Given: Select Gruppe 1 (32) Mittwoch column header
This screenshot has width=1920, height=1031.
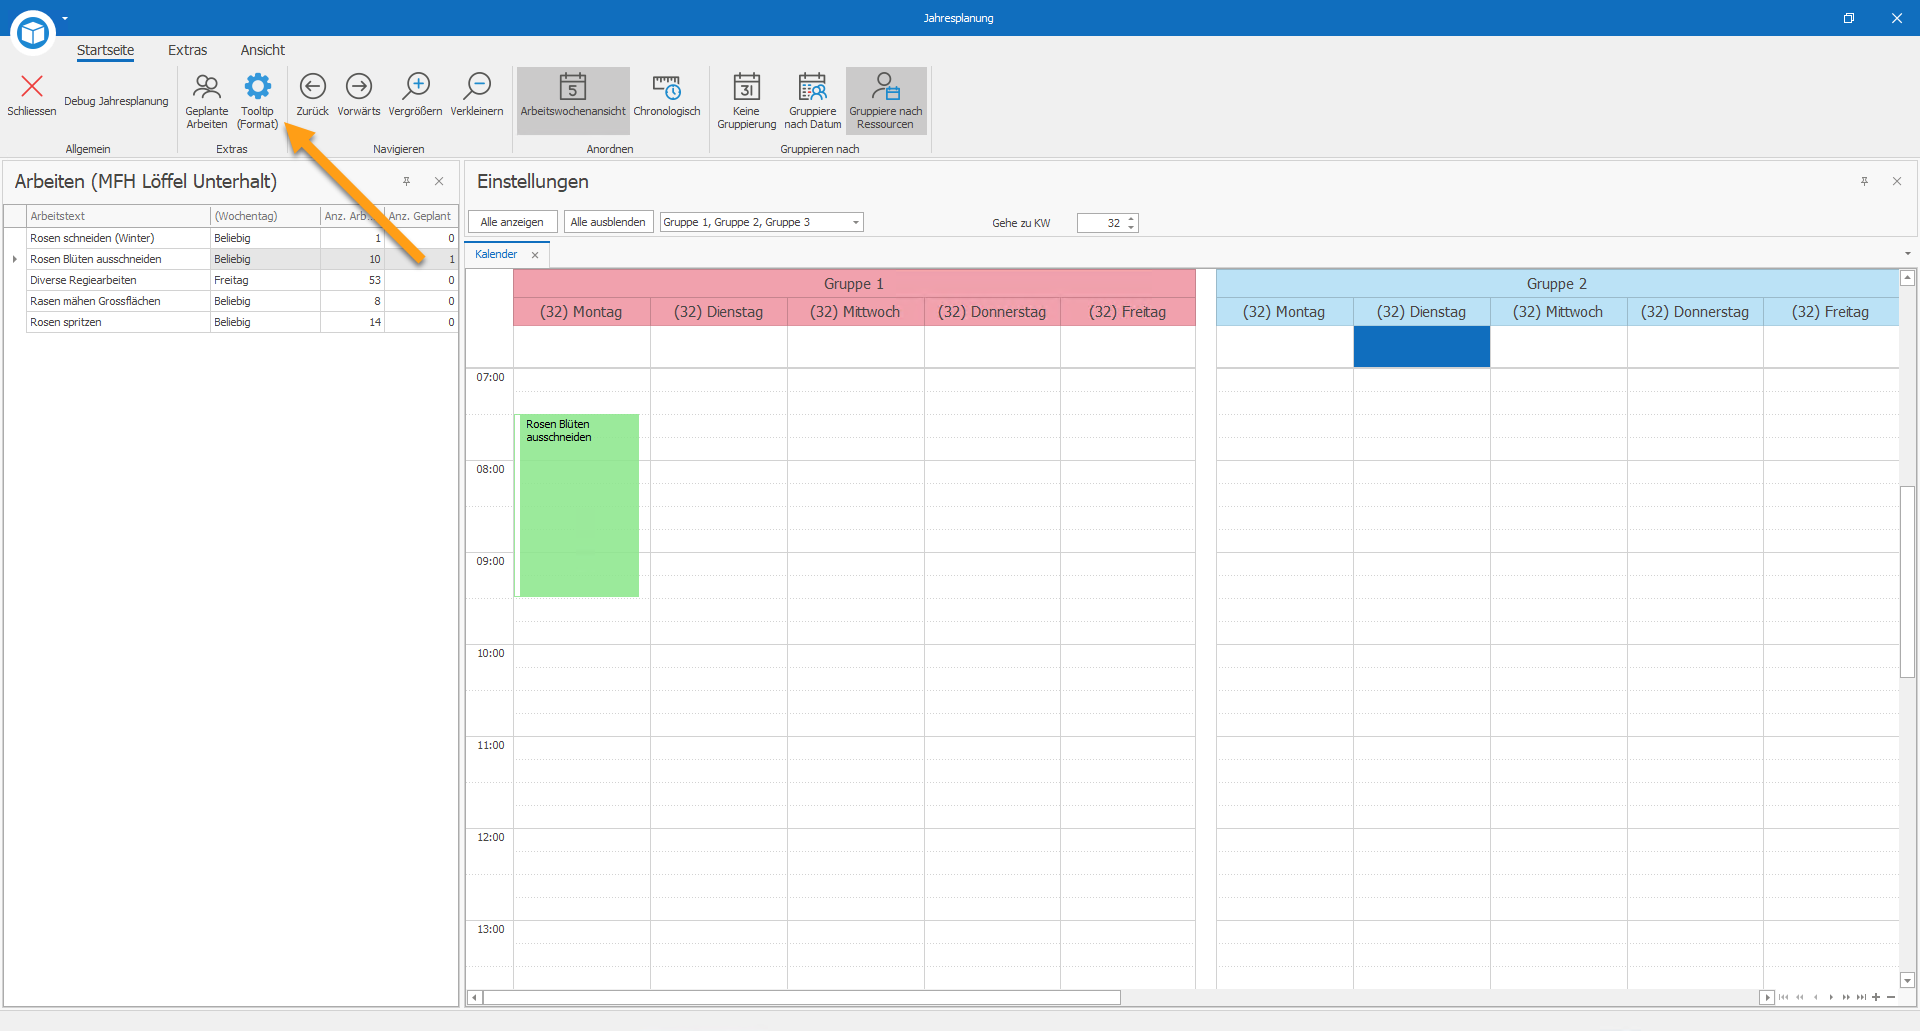Looking at the screenshot, I should [855, 312].
